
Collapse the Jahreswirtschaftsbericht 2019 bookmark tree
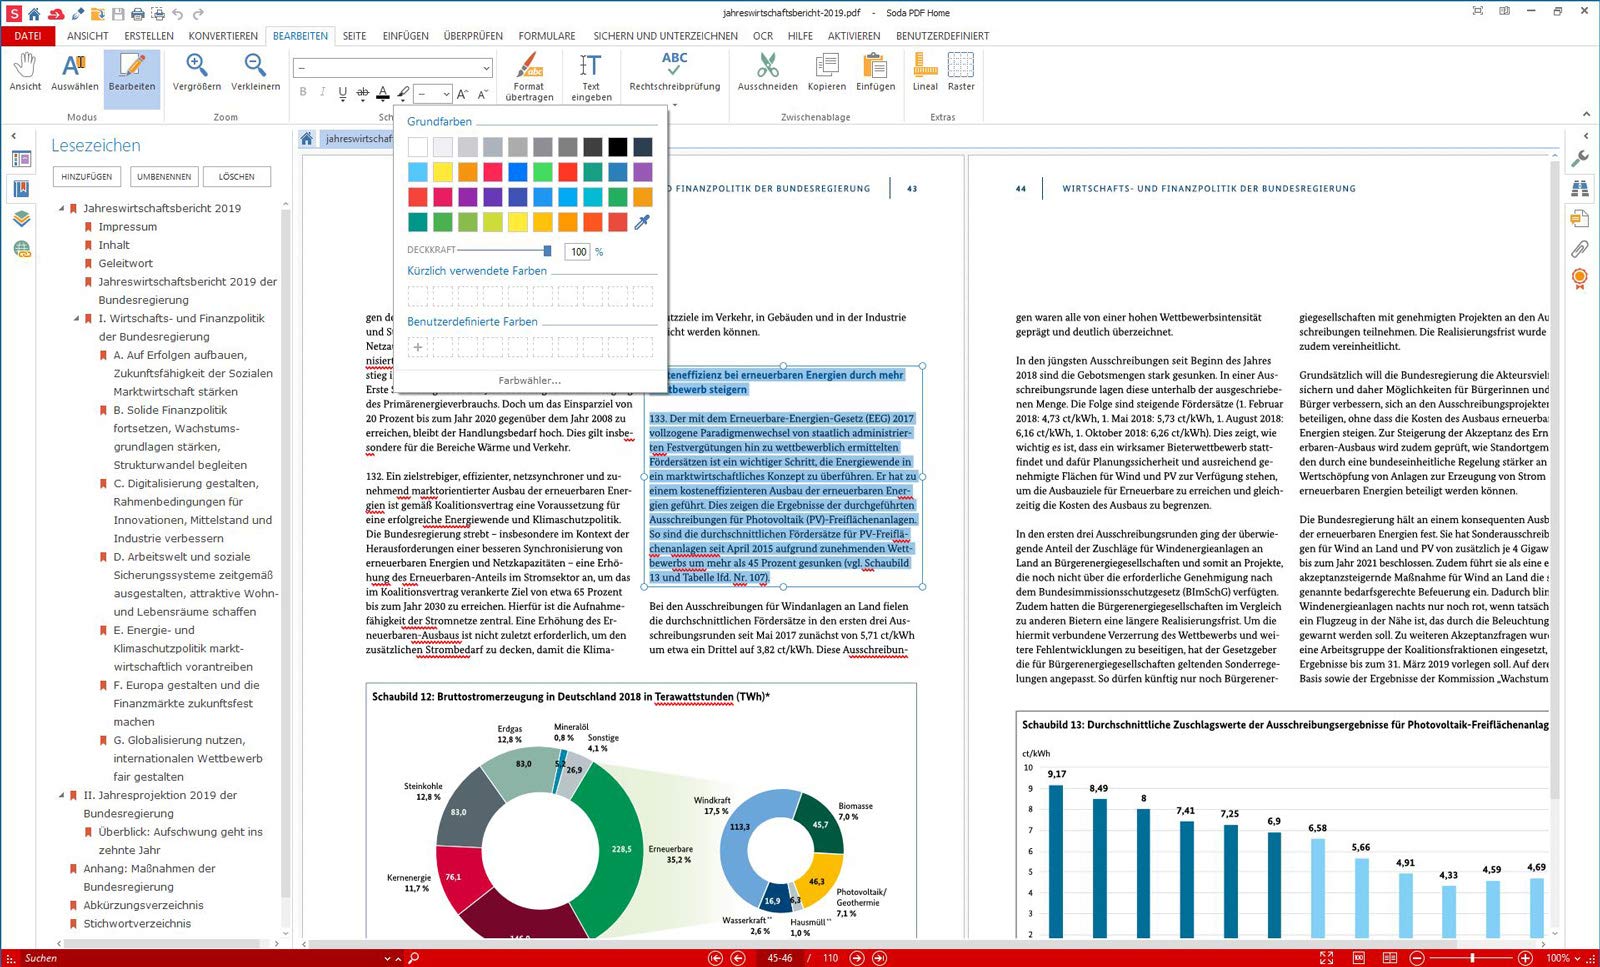pyautogui.click(x=61, y=209)
